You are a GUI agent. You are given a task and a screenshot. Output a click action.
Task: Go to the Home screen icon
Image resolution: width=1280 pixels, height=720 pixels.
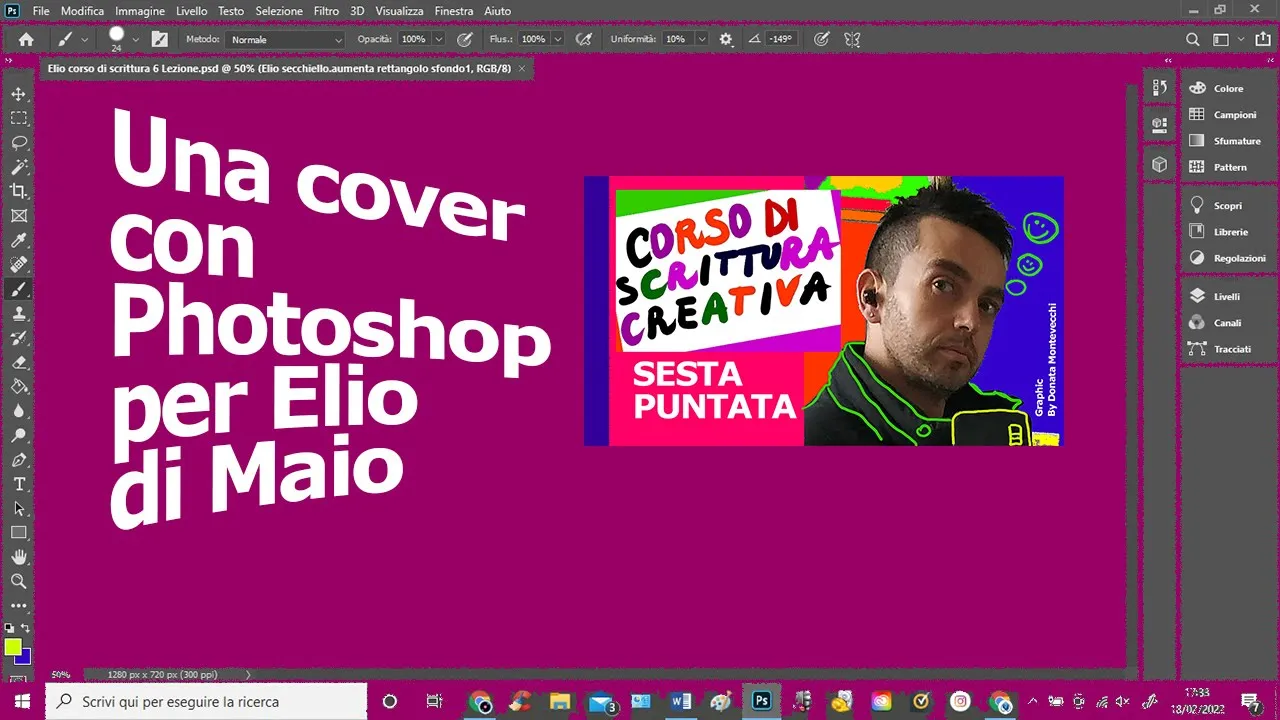coord(26,39)
